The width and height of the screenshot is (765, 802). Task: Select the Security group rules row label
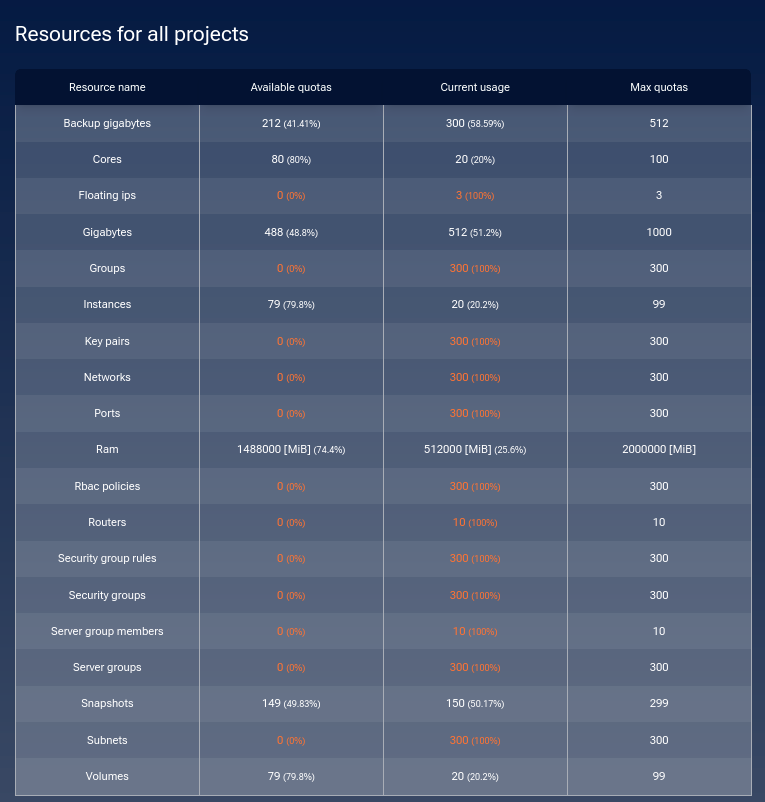coord(107,559)
